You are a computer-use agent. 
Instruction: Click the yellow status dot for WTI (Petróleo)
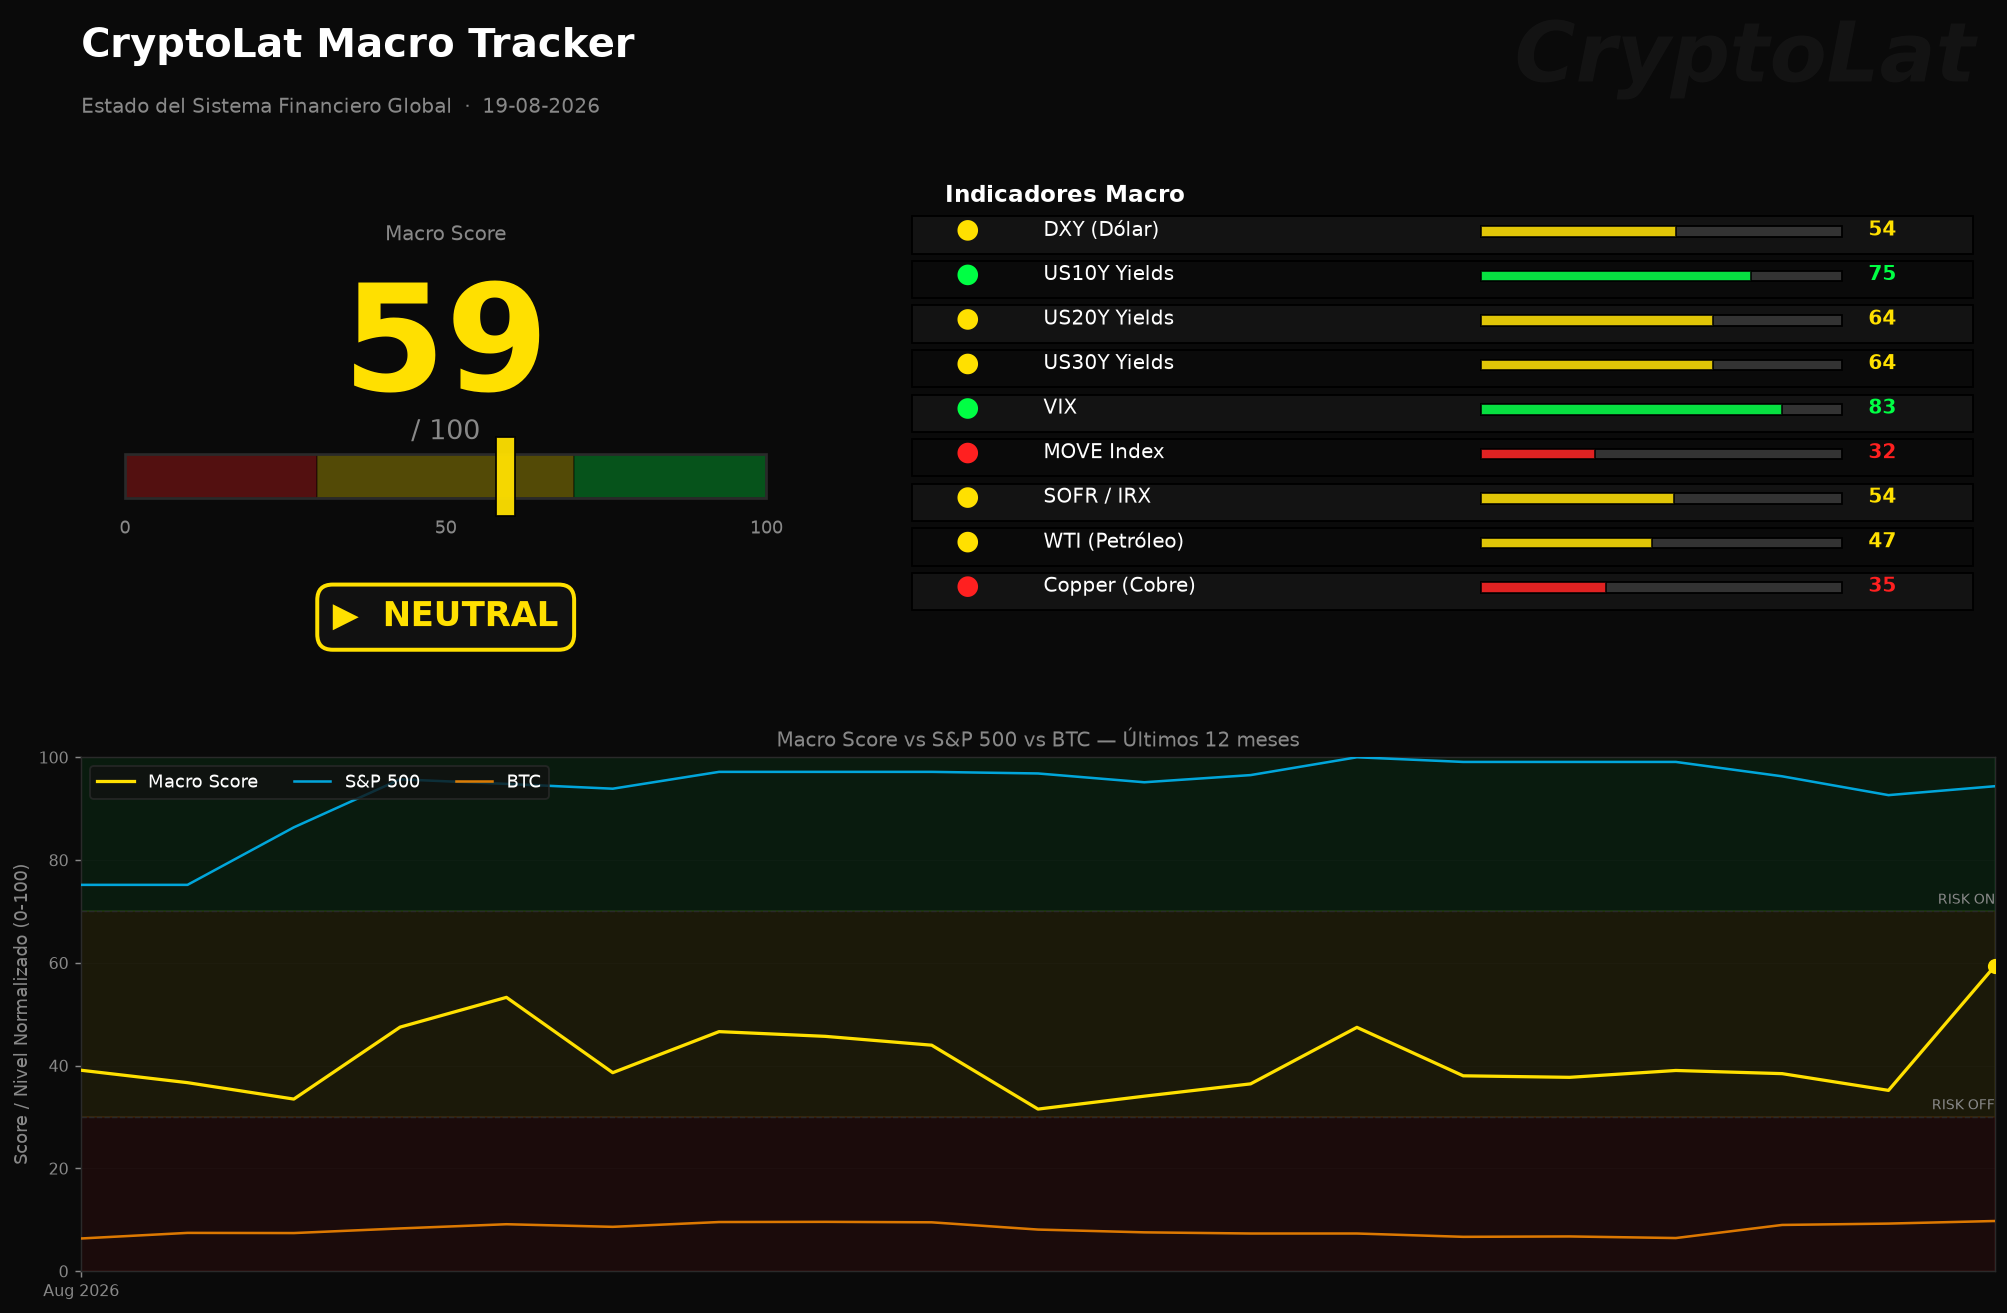967,542
